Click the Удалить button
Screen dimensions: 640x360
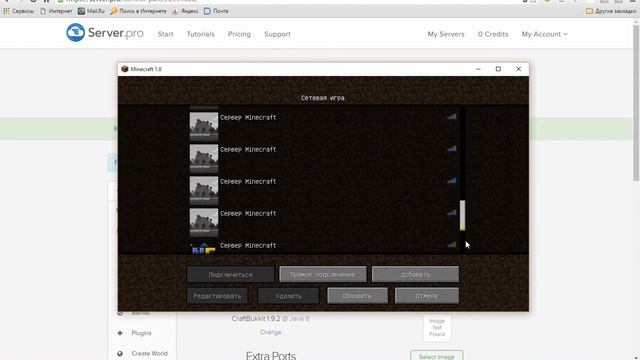[x=288, y=296]
